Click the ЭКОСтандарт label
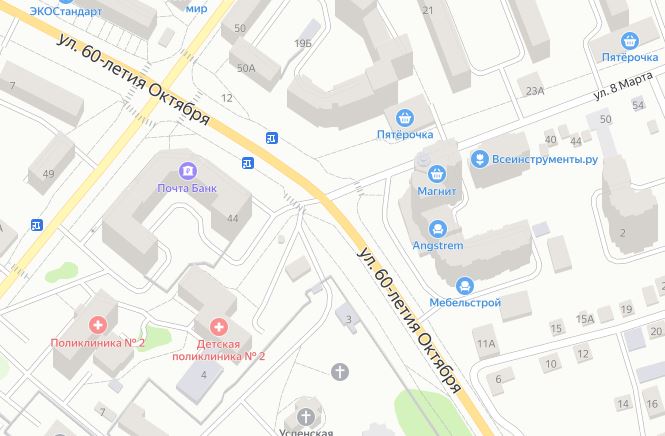Image resolution: width=665 pixels, height=436 pixels. [x=66, y=11]
